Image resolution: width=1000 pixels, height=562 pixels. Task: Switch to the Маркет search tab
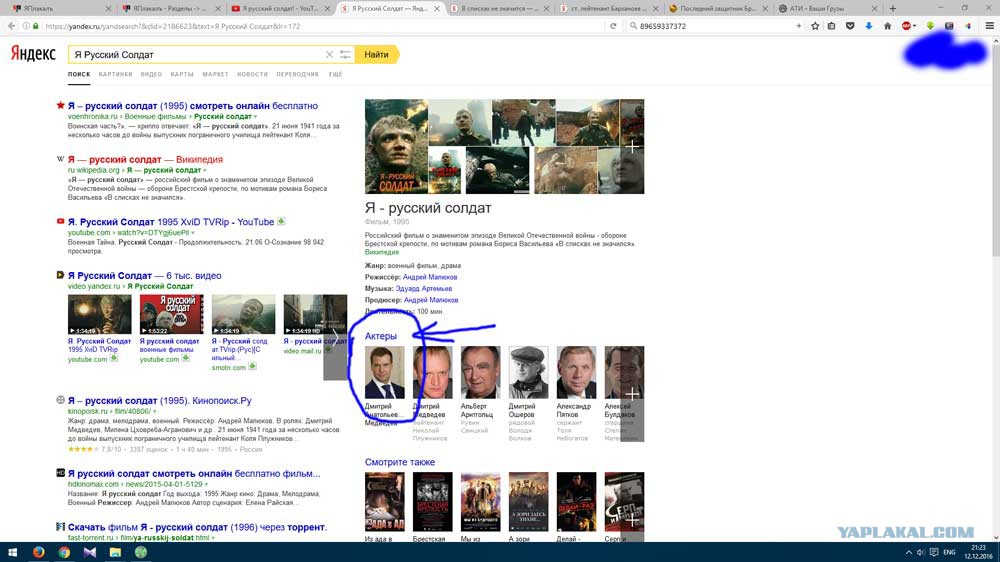pos(215,75)
